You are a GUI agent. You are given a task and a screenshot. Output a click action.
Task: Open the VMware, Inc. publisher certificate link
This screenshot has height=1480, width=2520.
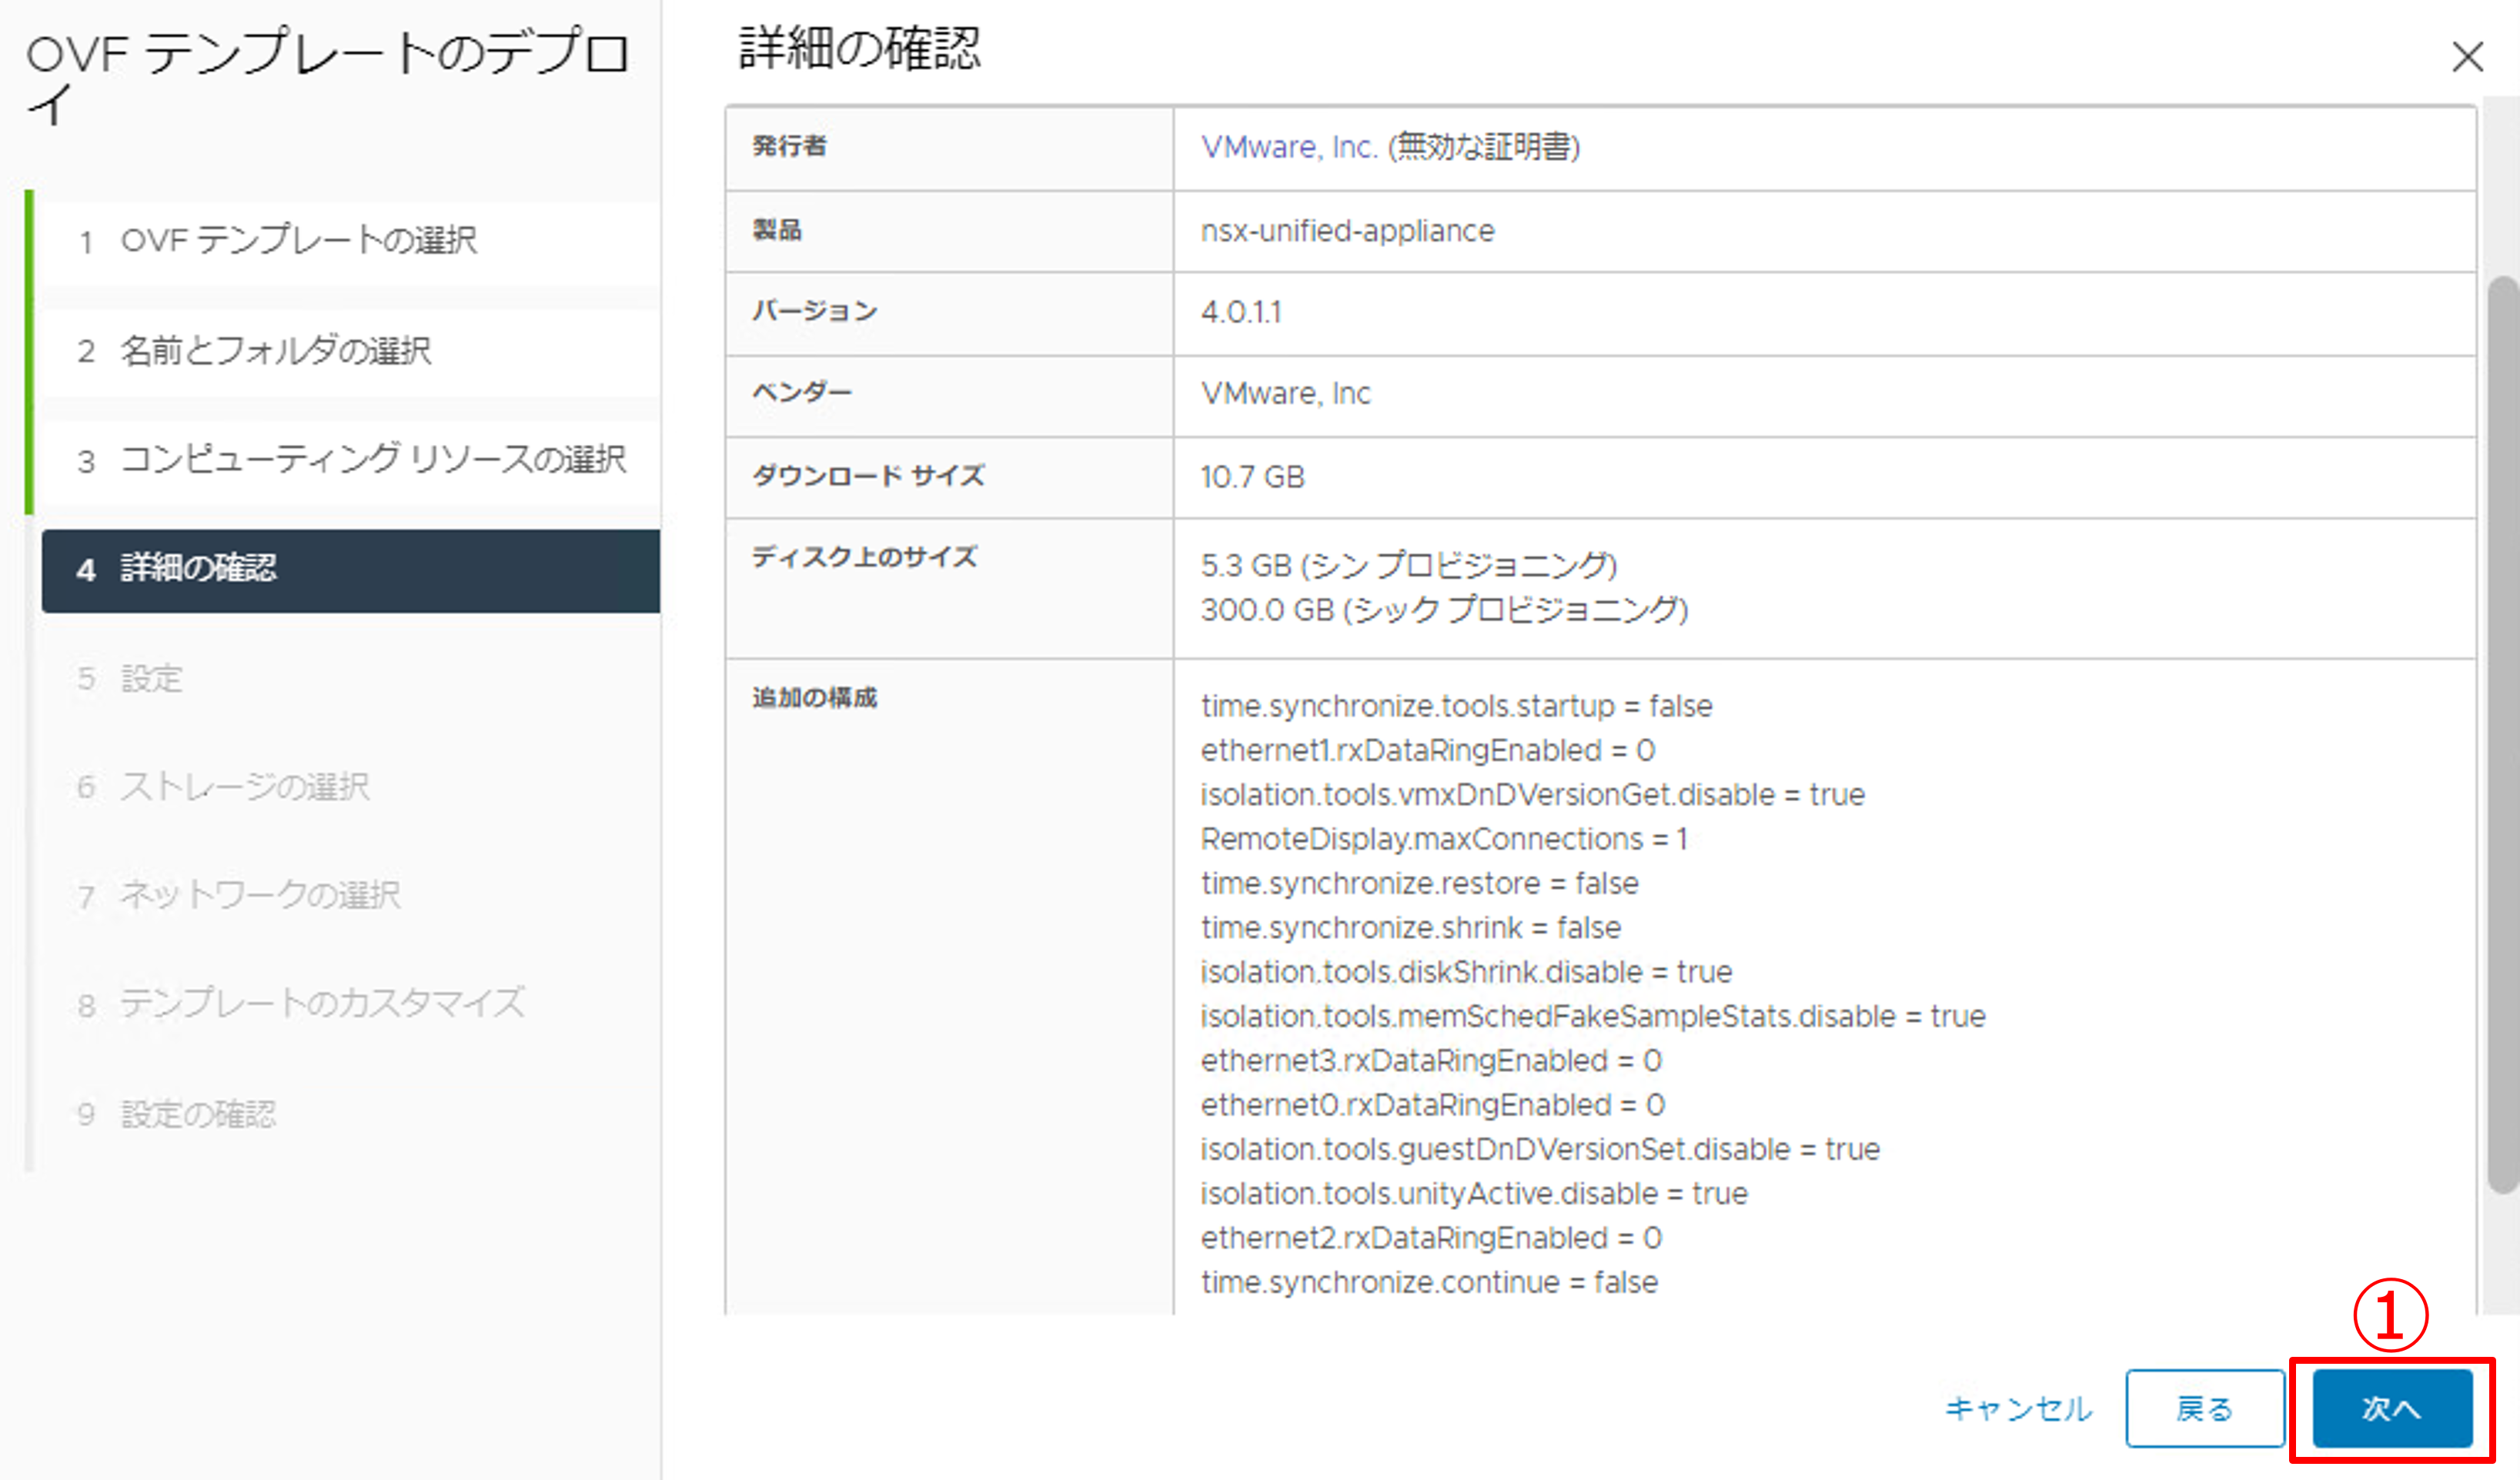coord(1289,147)
